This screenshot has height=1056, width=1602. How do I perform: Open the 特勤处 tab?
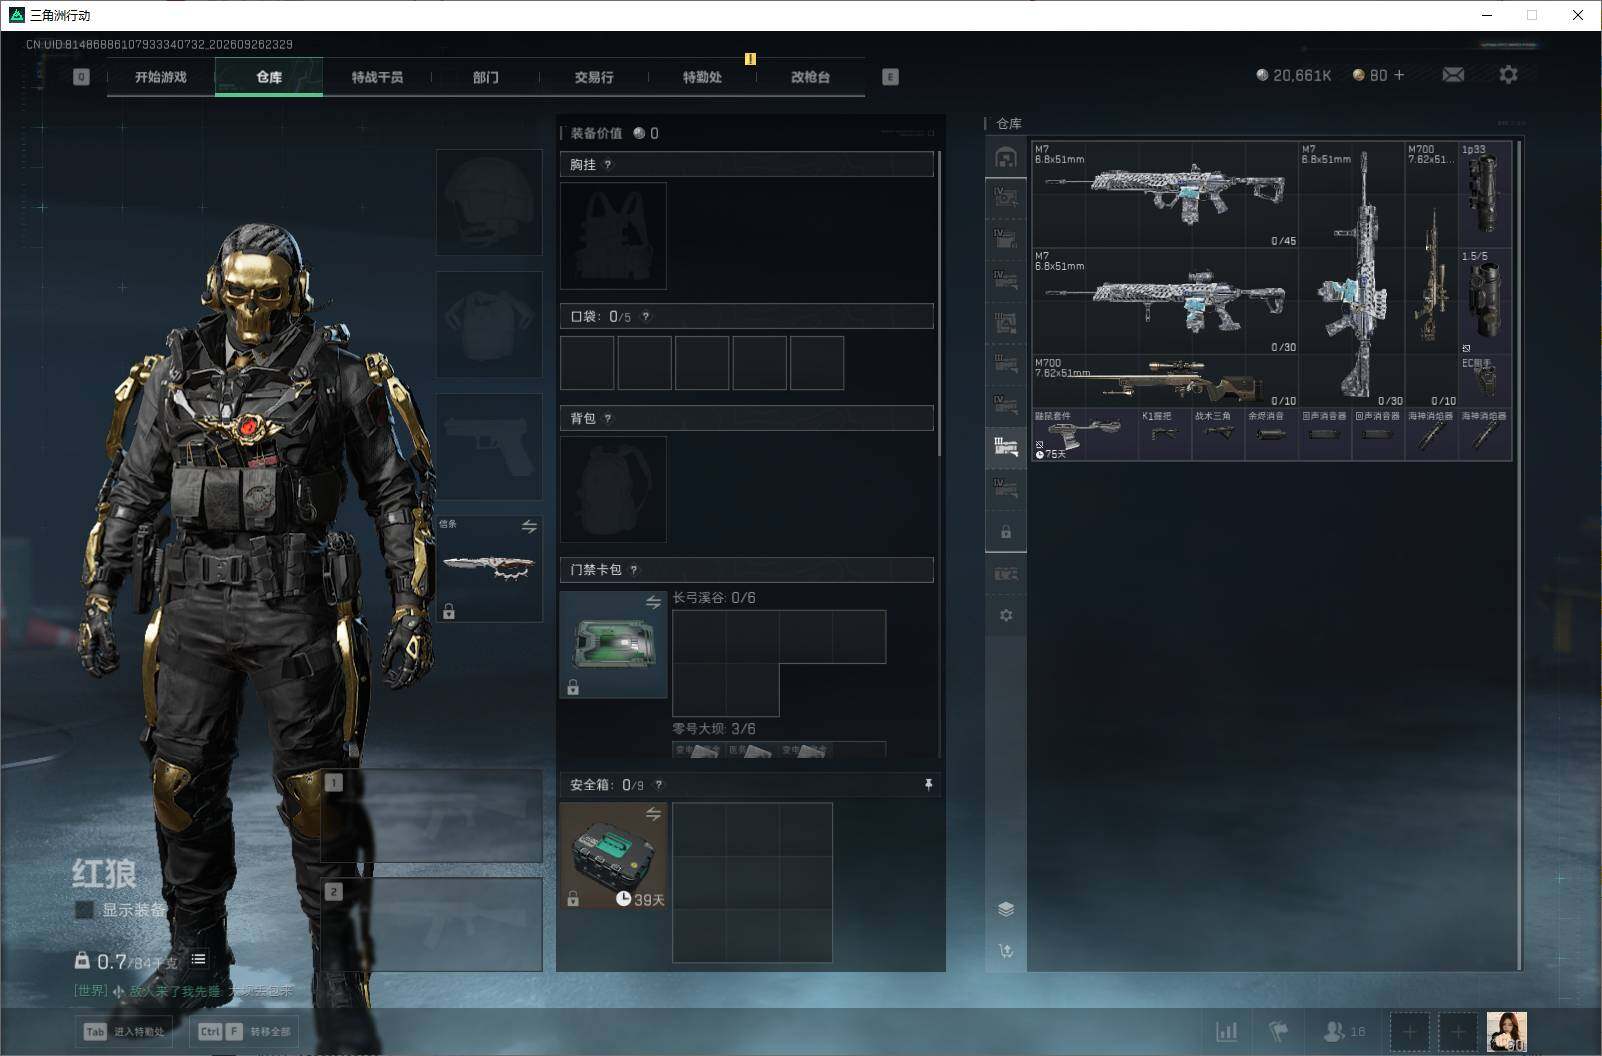click(x=702, y=77)
